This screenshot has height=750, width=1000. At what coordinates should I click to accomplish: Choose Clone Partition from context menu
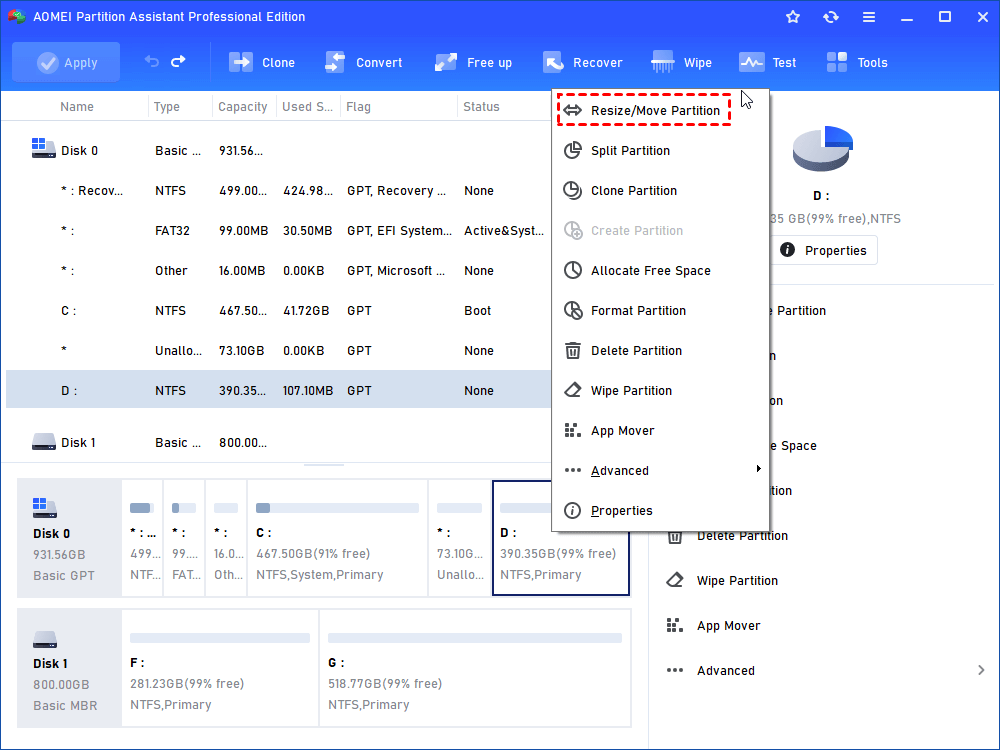point(660,191)
